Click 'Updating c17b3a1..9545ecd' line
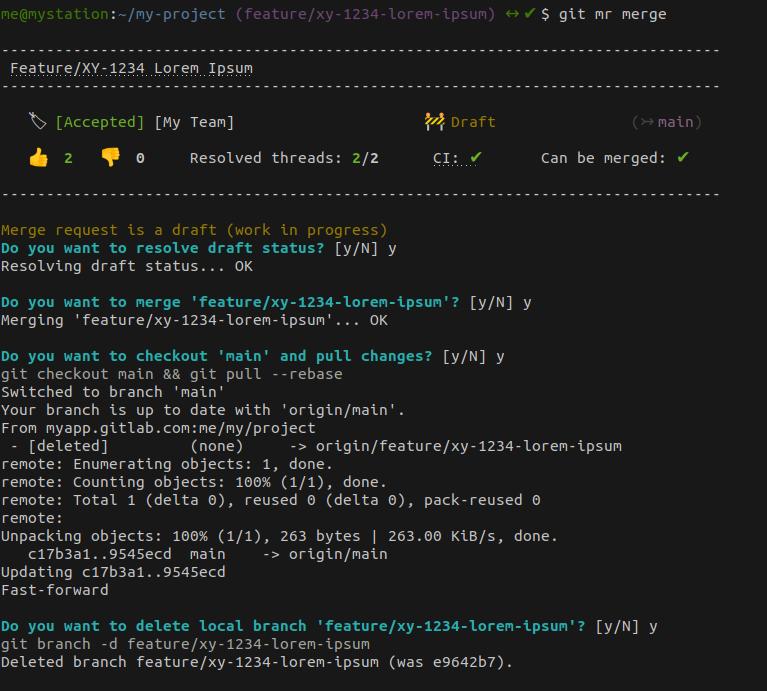Viewport: 767px width, 691px height. pos(113,572)
